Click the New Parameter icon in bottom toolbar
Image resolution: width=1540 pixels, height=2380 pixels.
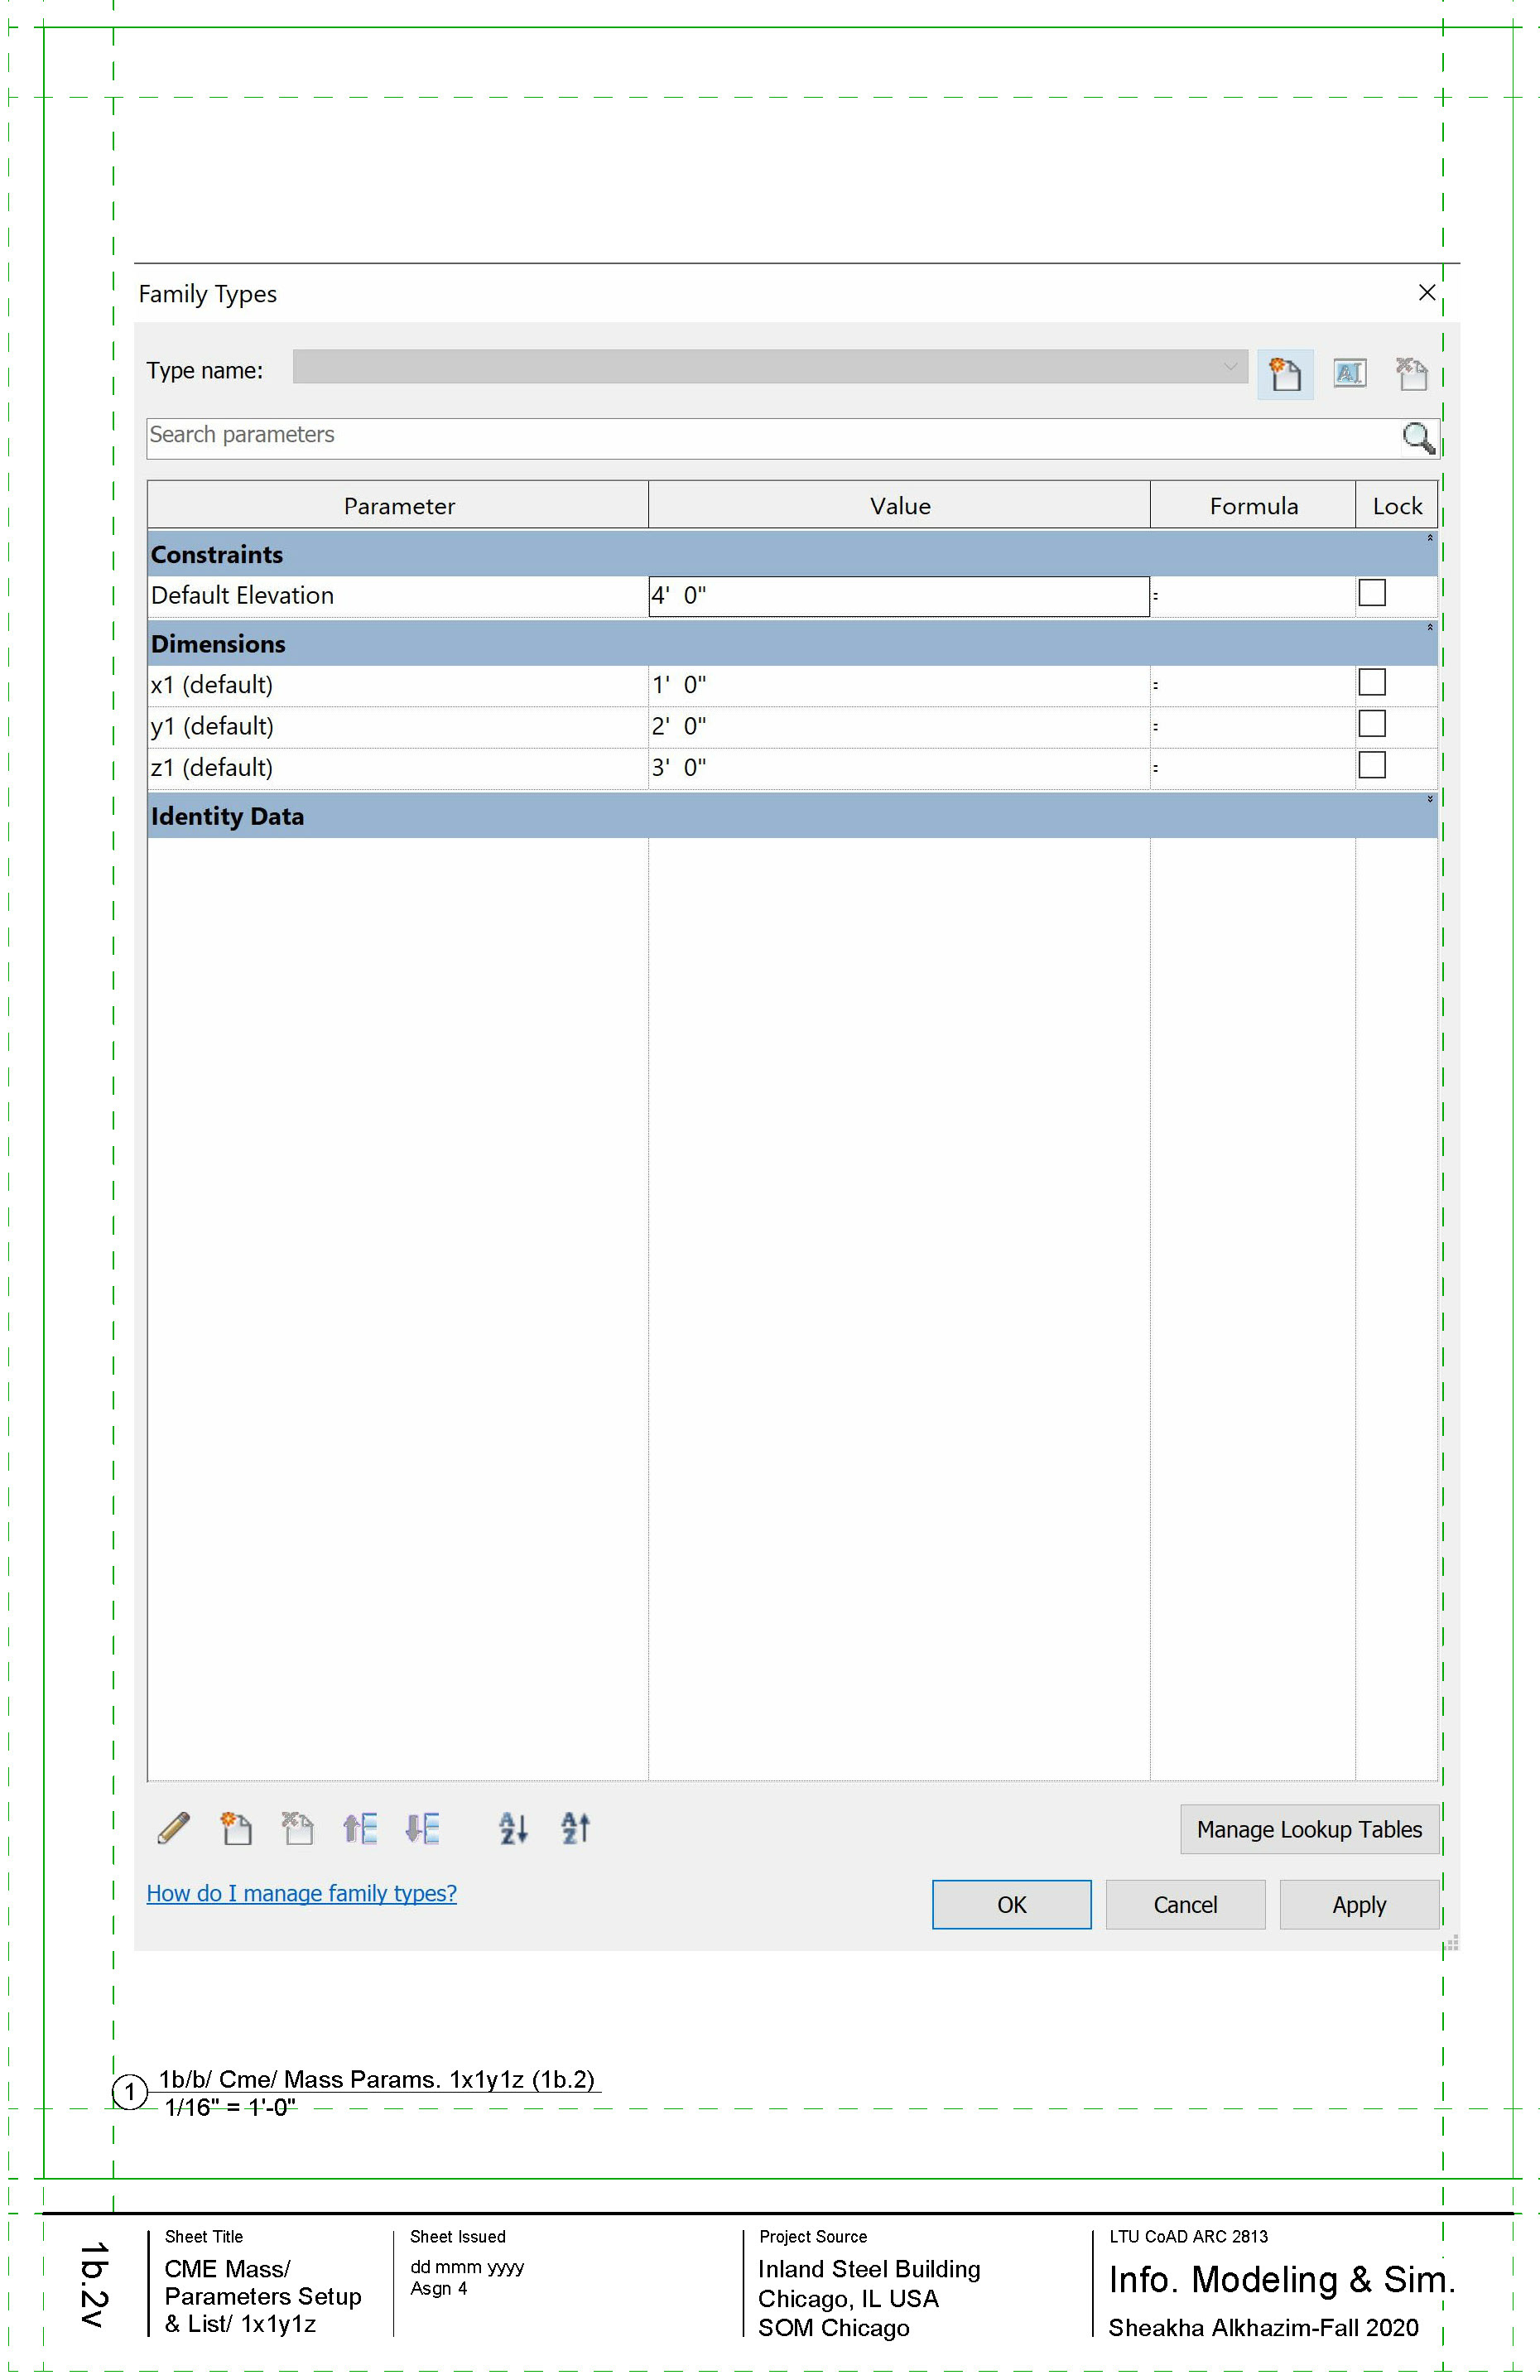click(x=236, y=1828)
